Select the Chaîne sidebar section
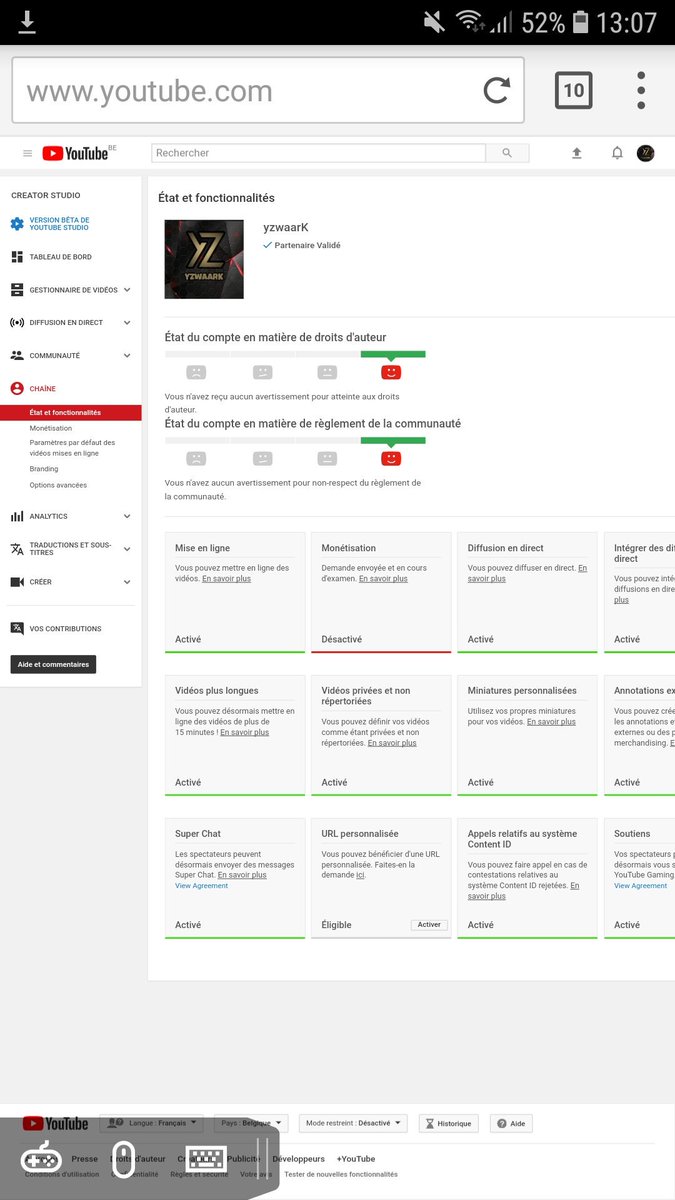This screenshot has height=1200, width=675. [42, 388]
